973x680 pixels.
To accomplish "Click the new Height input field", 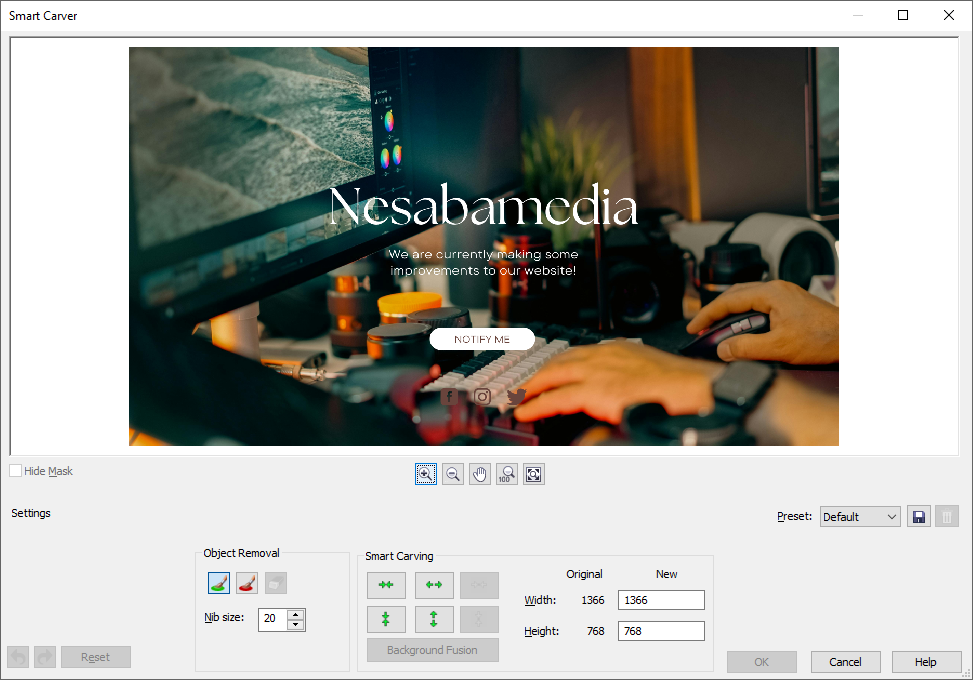I will pos(661,631).
